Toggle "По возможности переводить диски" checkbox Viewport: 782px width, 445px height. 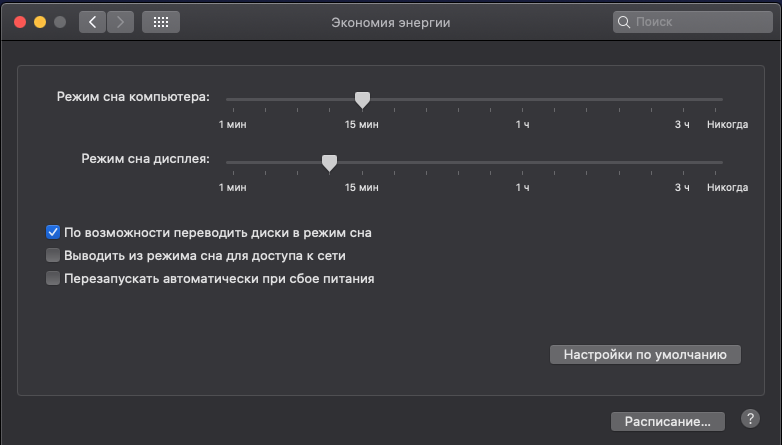[54, 232]
